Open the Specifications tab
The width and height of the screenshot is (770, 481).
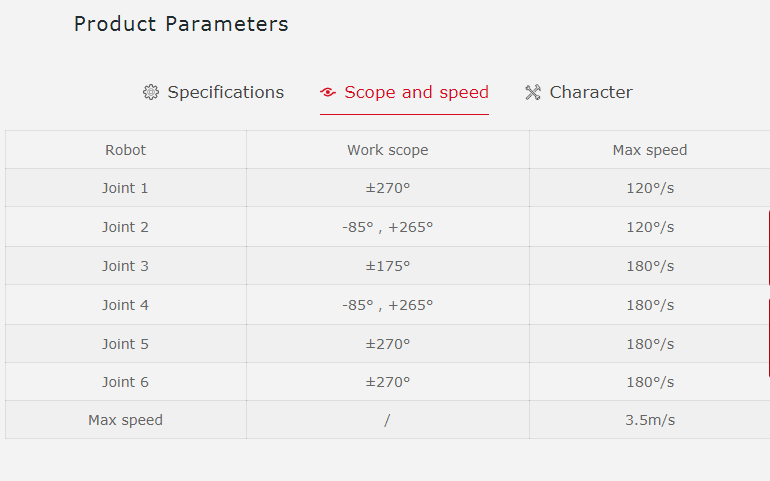tap(225, 92)
